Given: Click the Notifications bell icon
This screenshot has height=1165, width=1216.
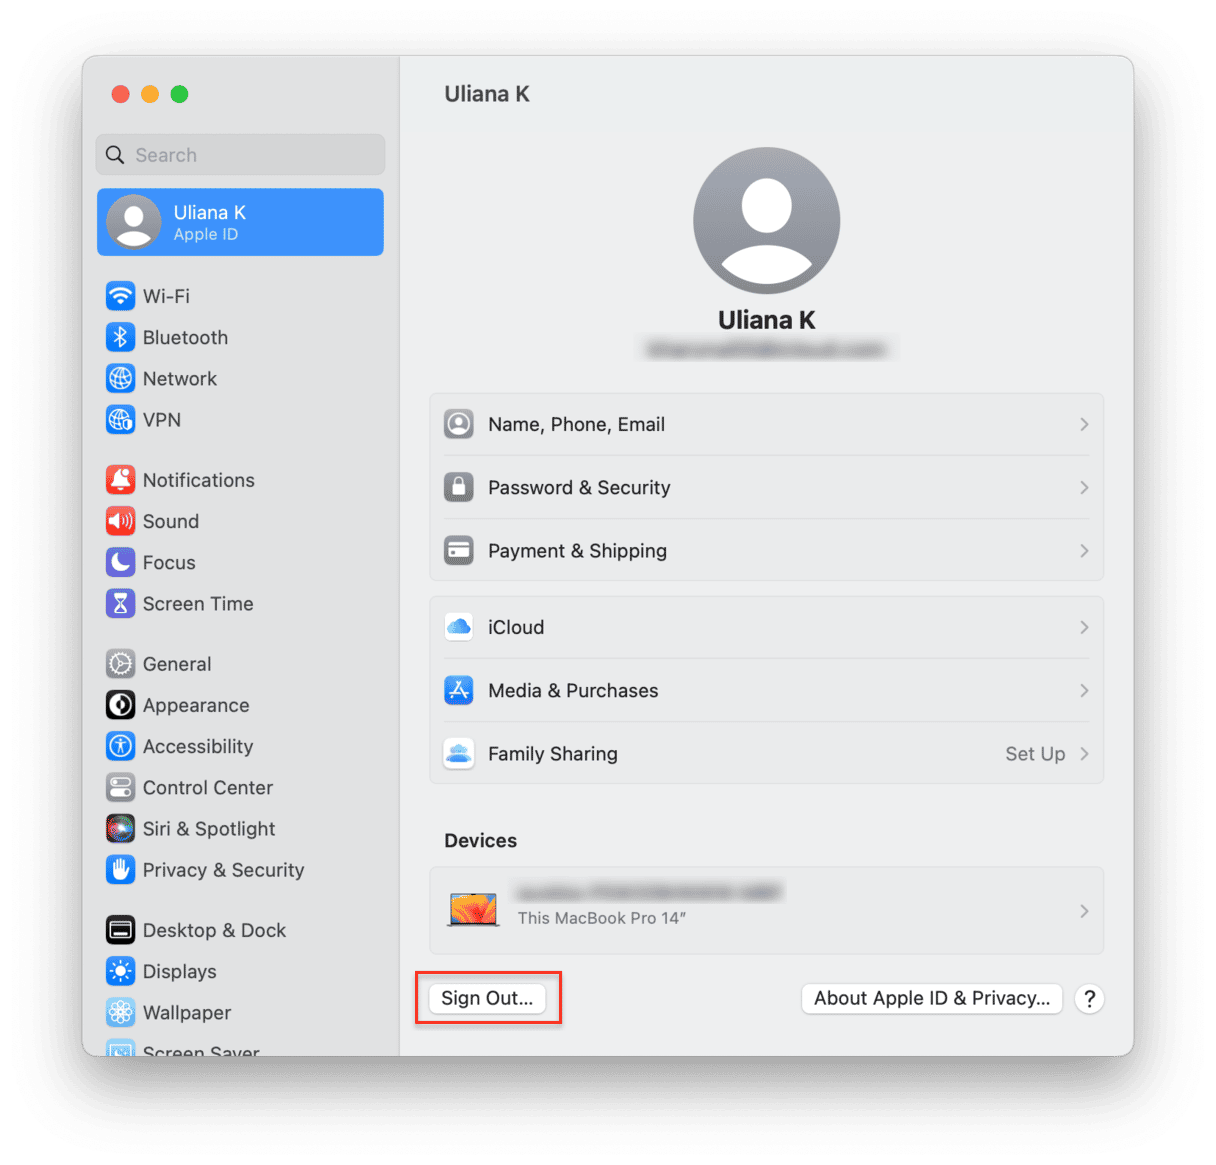Looking at the screenshot, I should [120, 480].
